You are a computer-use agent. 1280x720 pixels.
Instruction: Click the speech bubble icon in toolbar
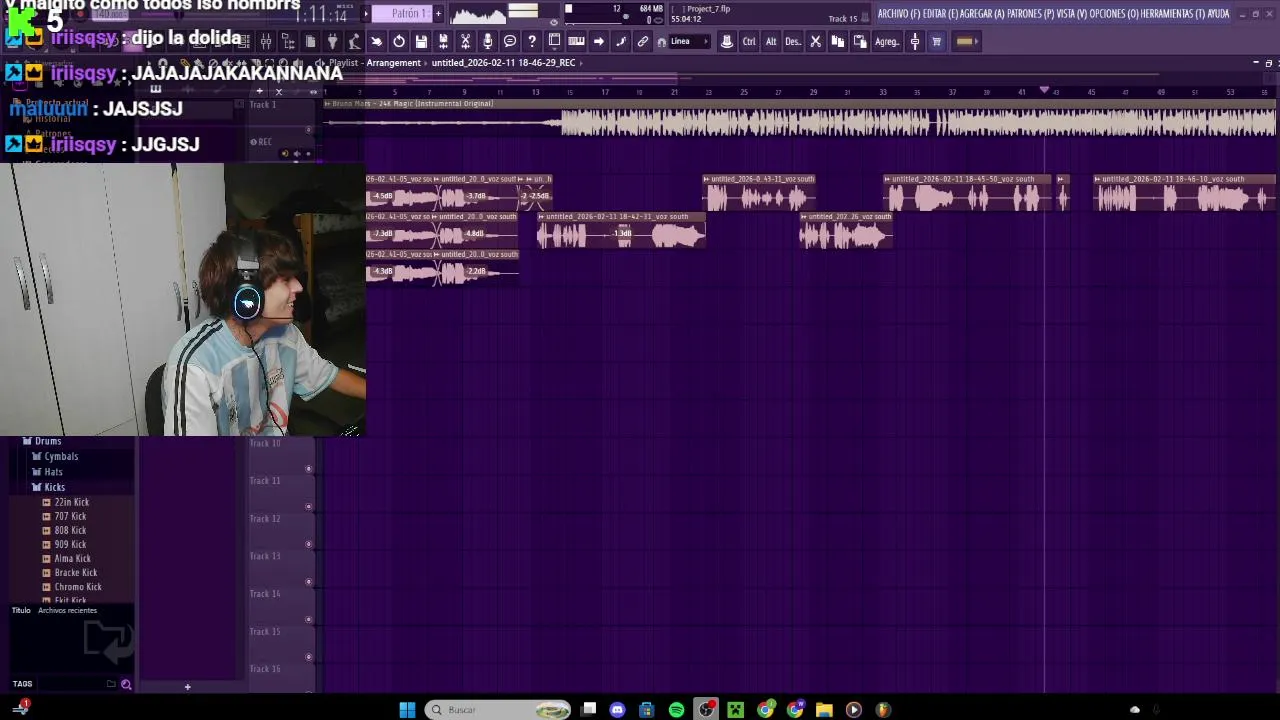coord(510,41)
